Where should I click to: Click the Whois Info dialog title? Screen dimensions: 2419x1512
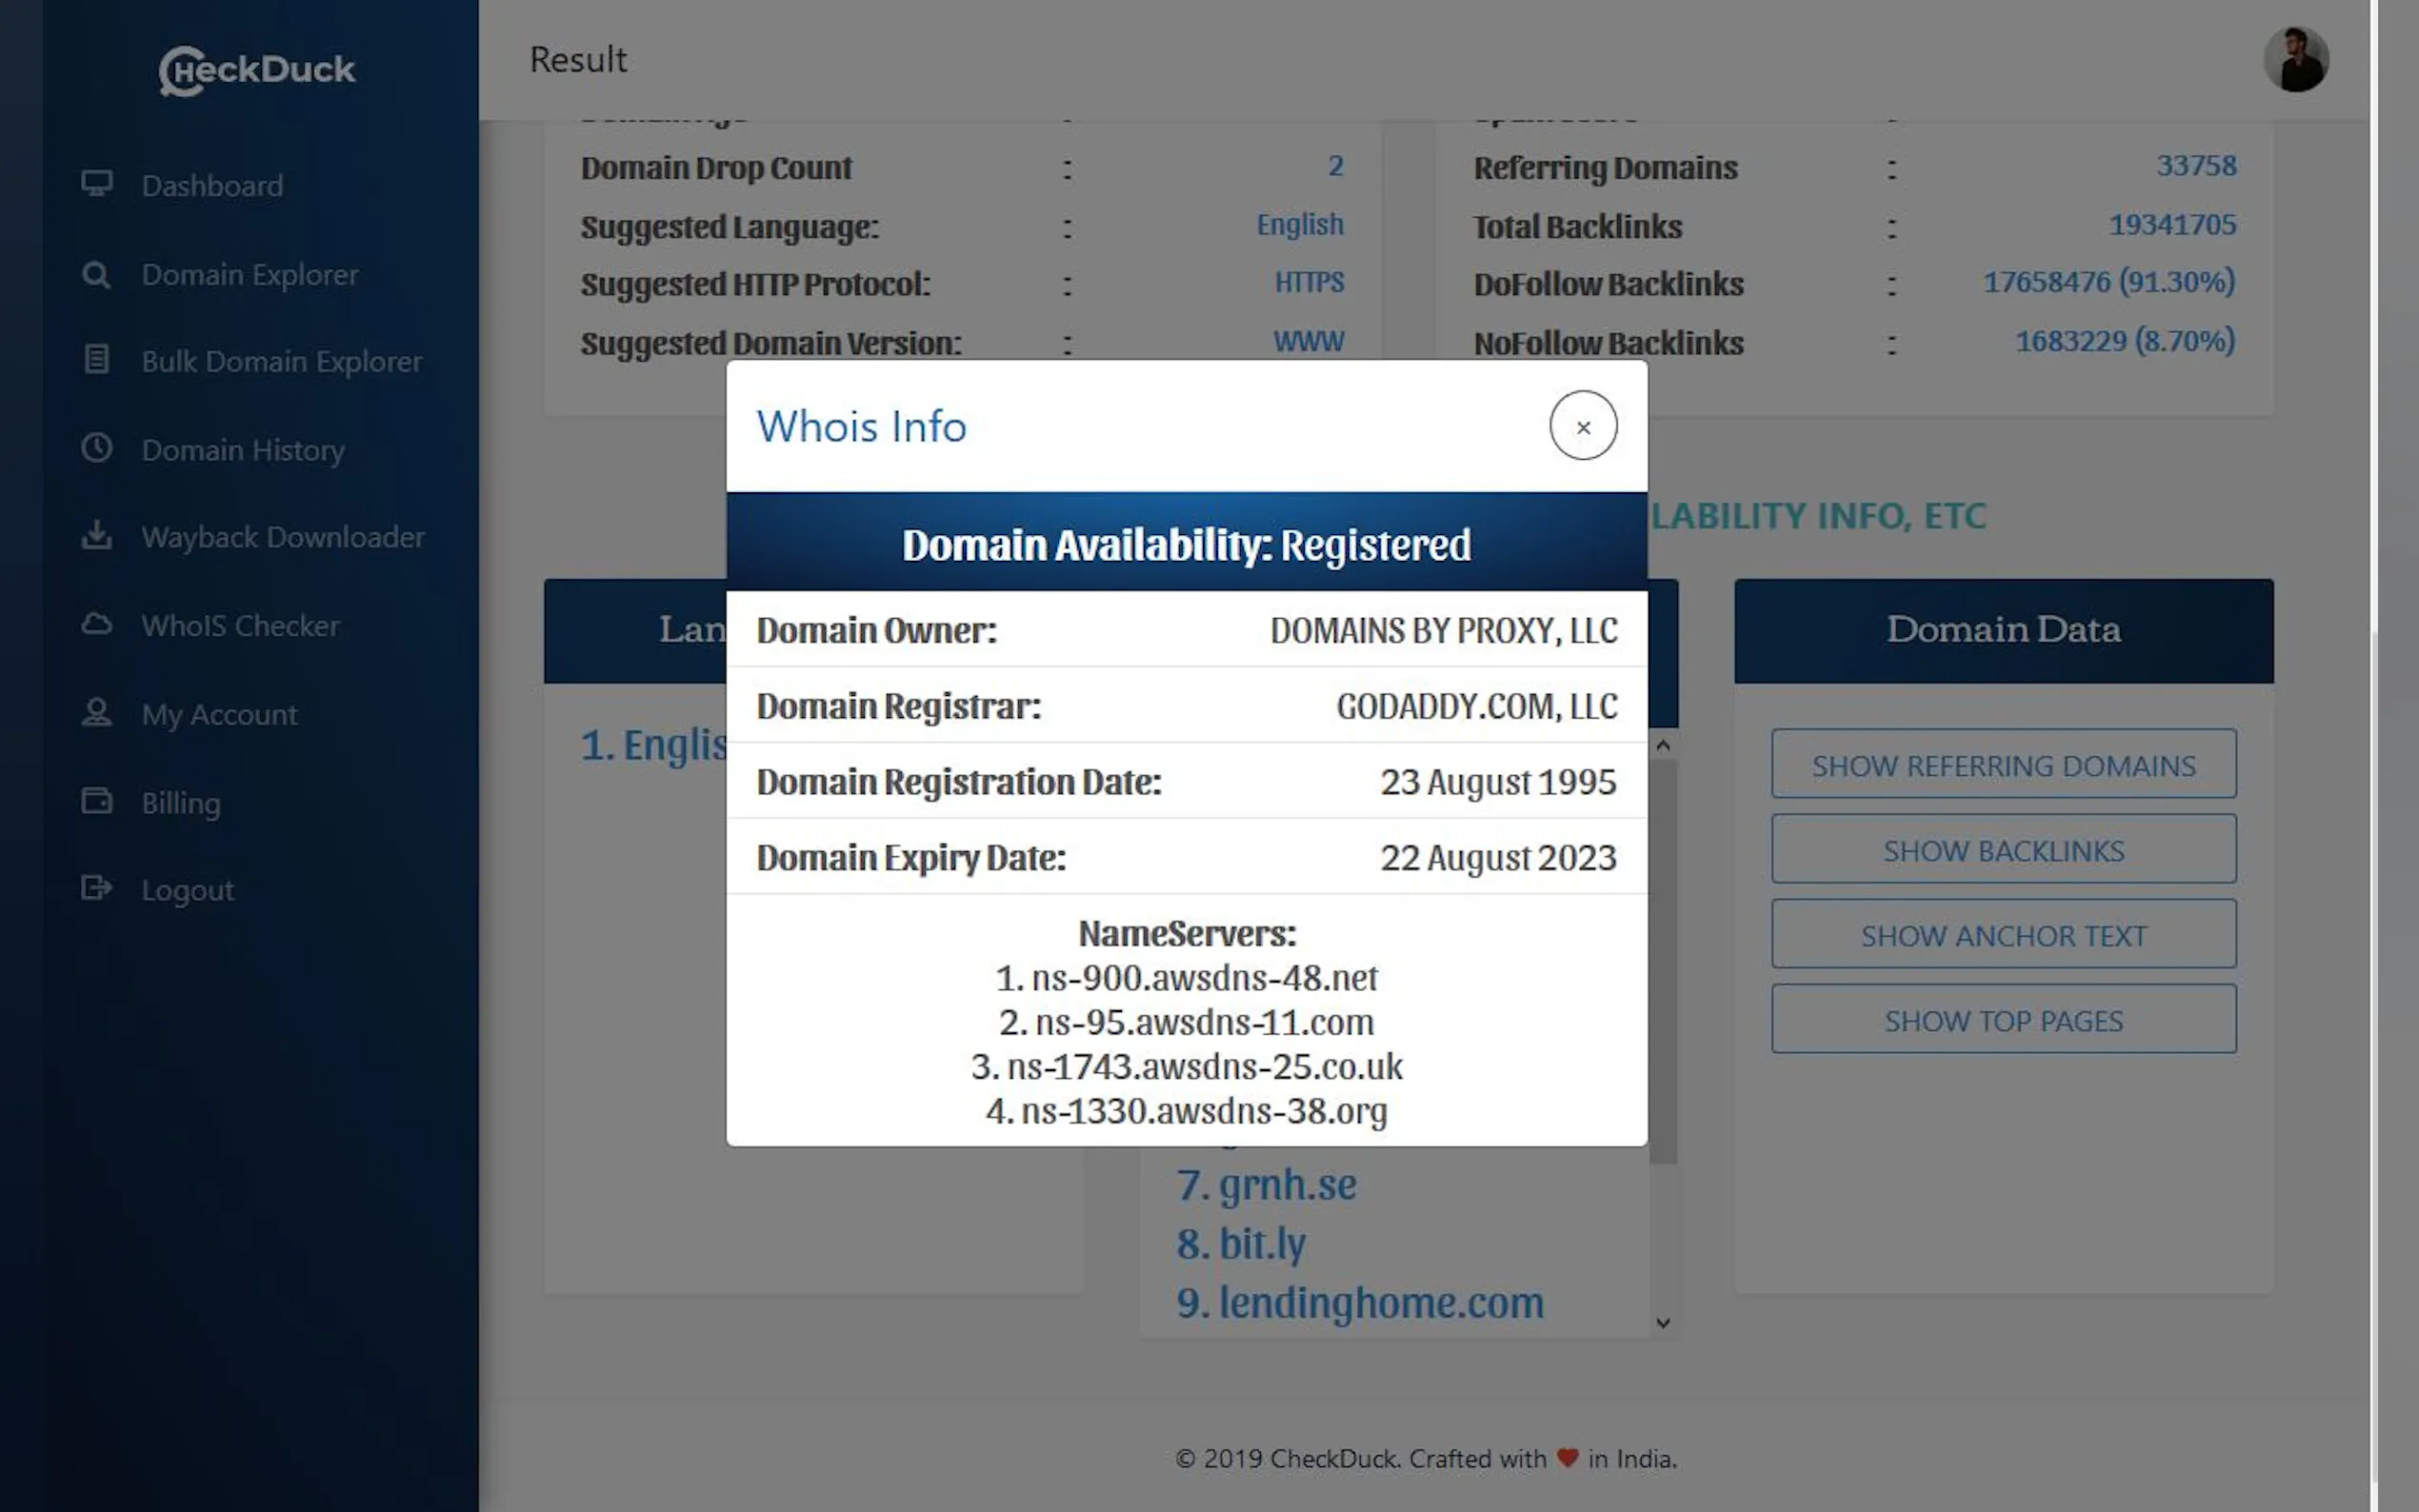pos(861,427)
